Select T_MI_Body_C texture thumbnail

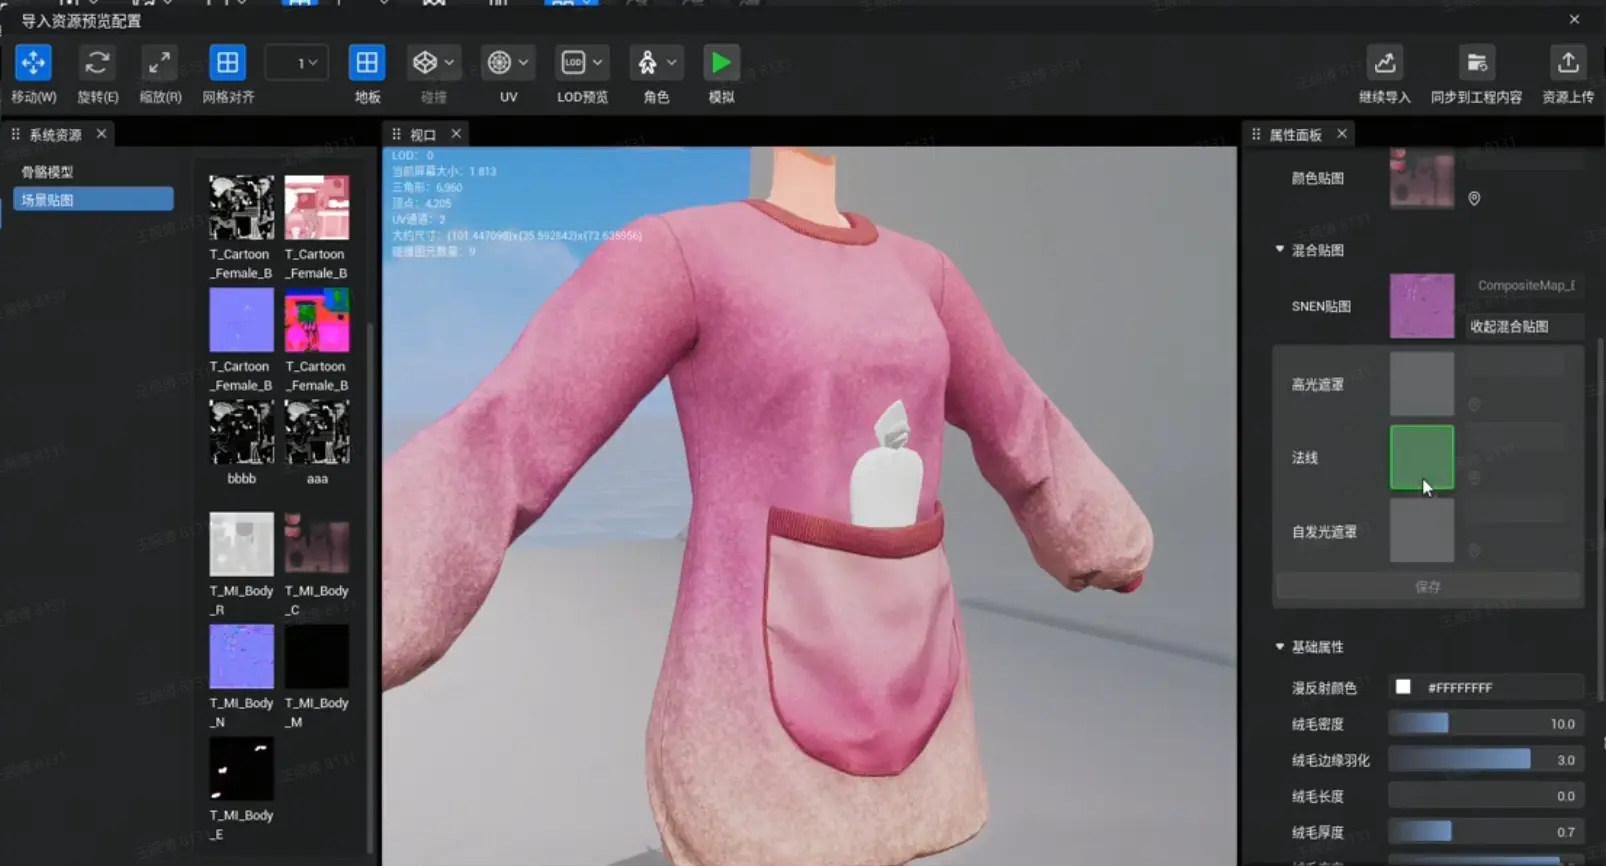(317, 544)
